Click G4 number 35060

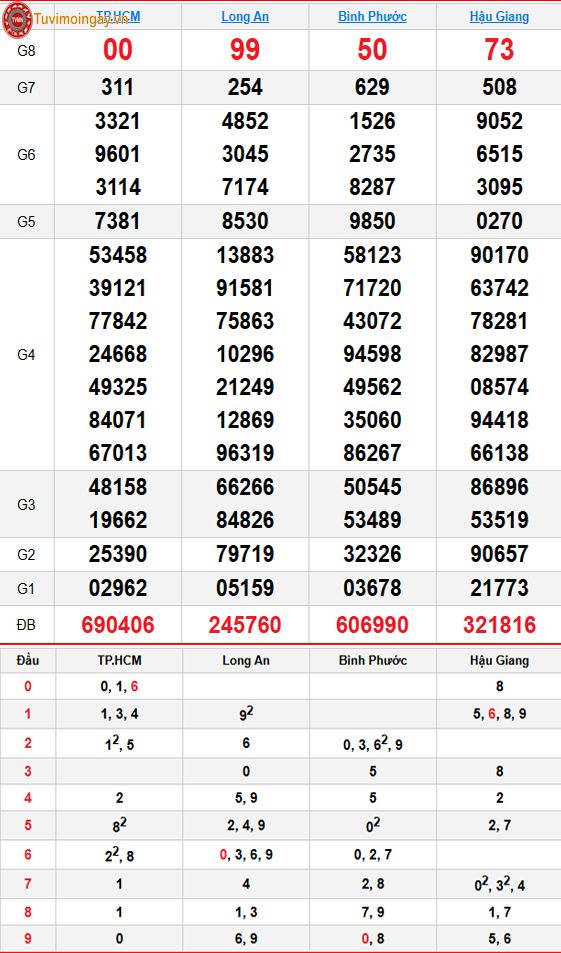372,420
